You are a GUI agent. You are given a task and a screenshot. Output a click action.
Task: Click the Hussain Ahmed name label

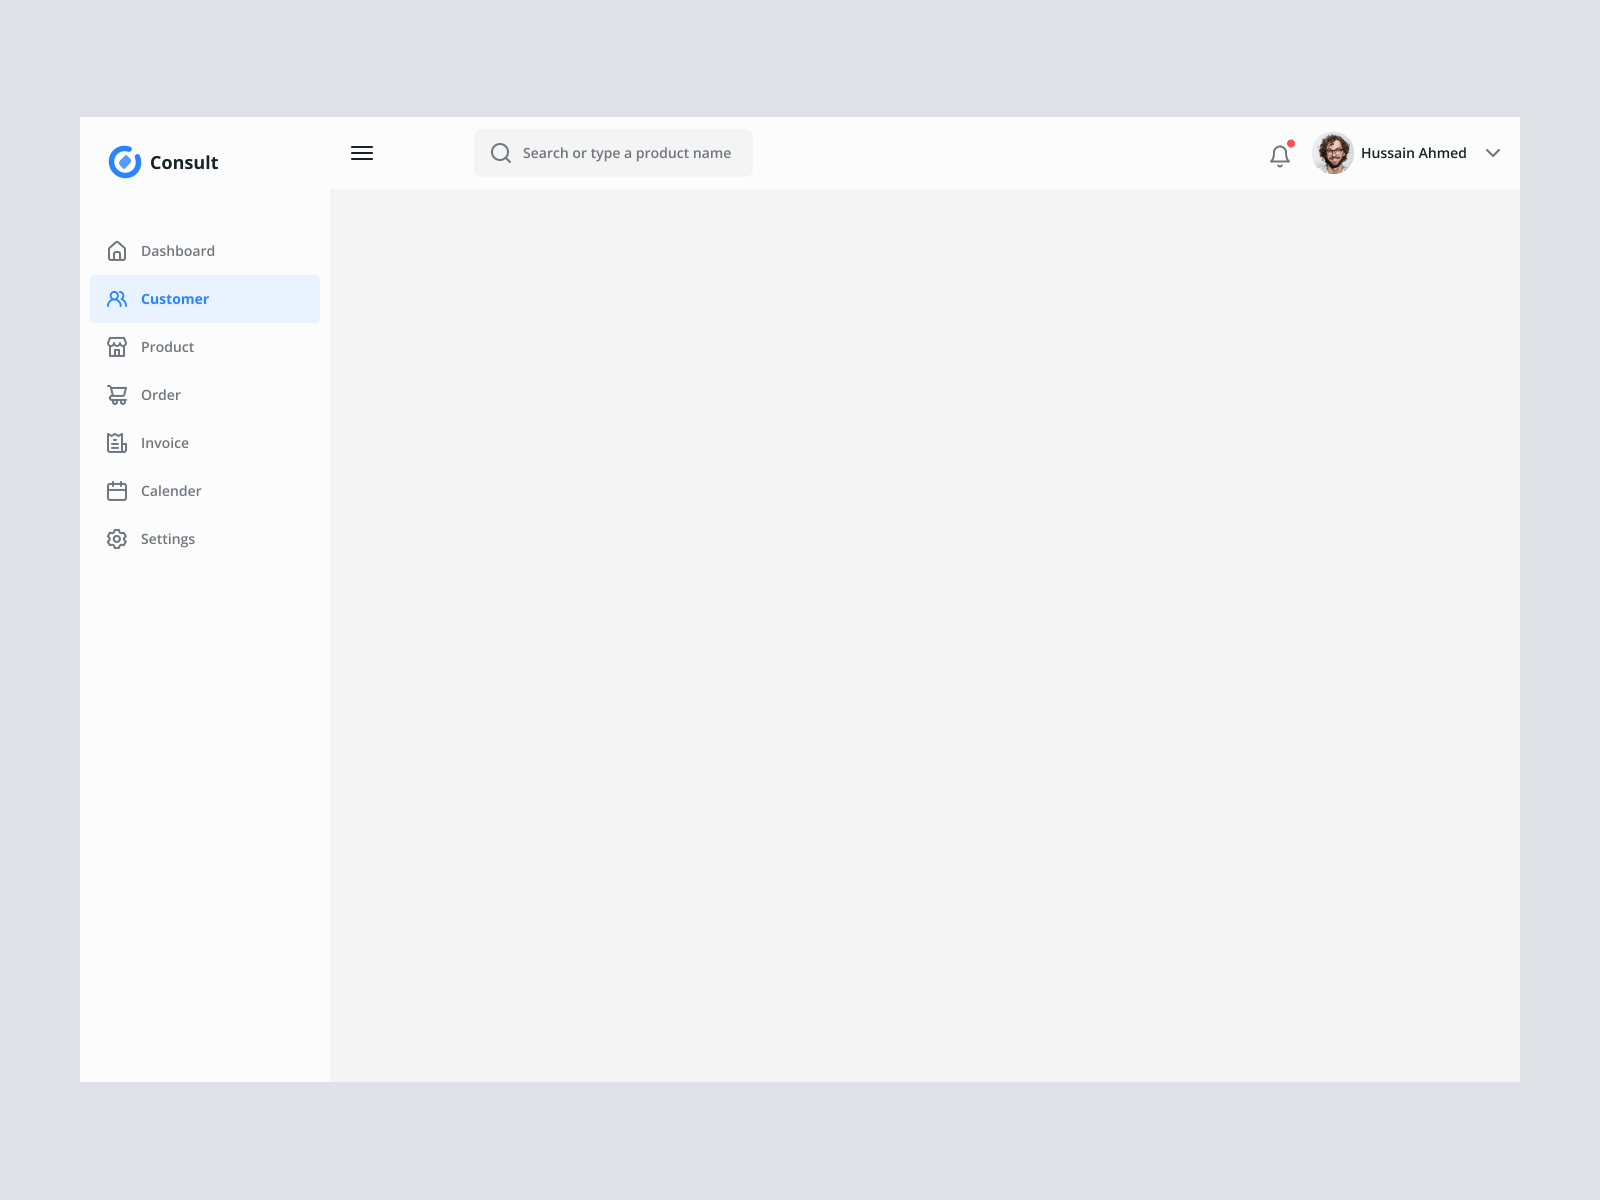click(x=1412, y=153)
